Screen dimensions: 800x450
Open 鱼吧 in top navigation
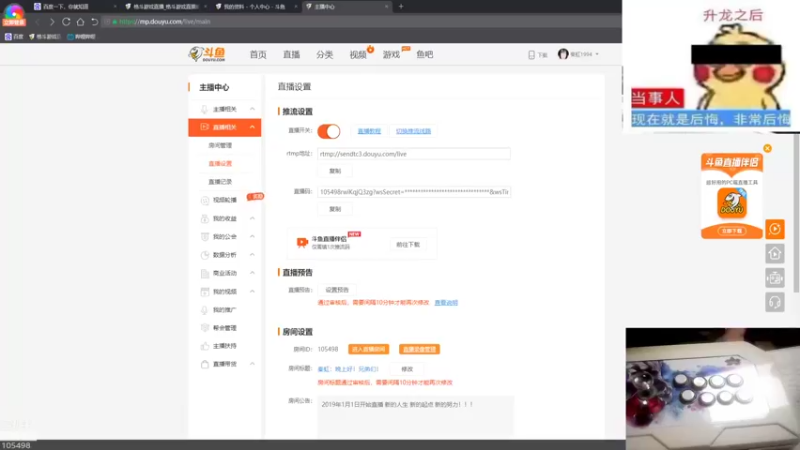[424, 55]
